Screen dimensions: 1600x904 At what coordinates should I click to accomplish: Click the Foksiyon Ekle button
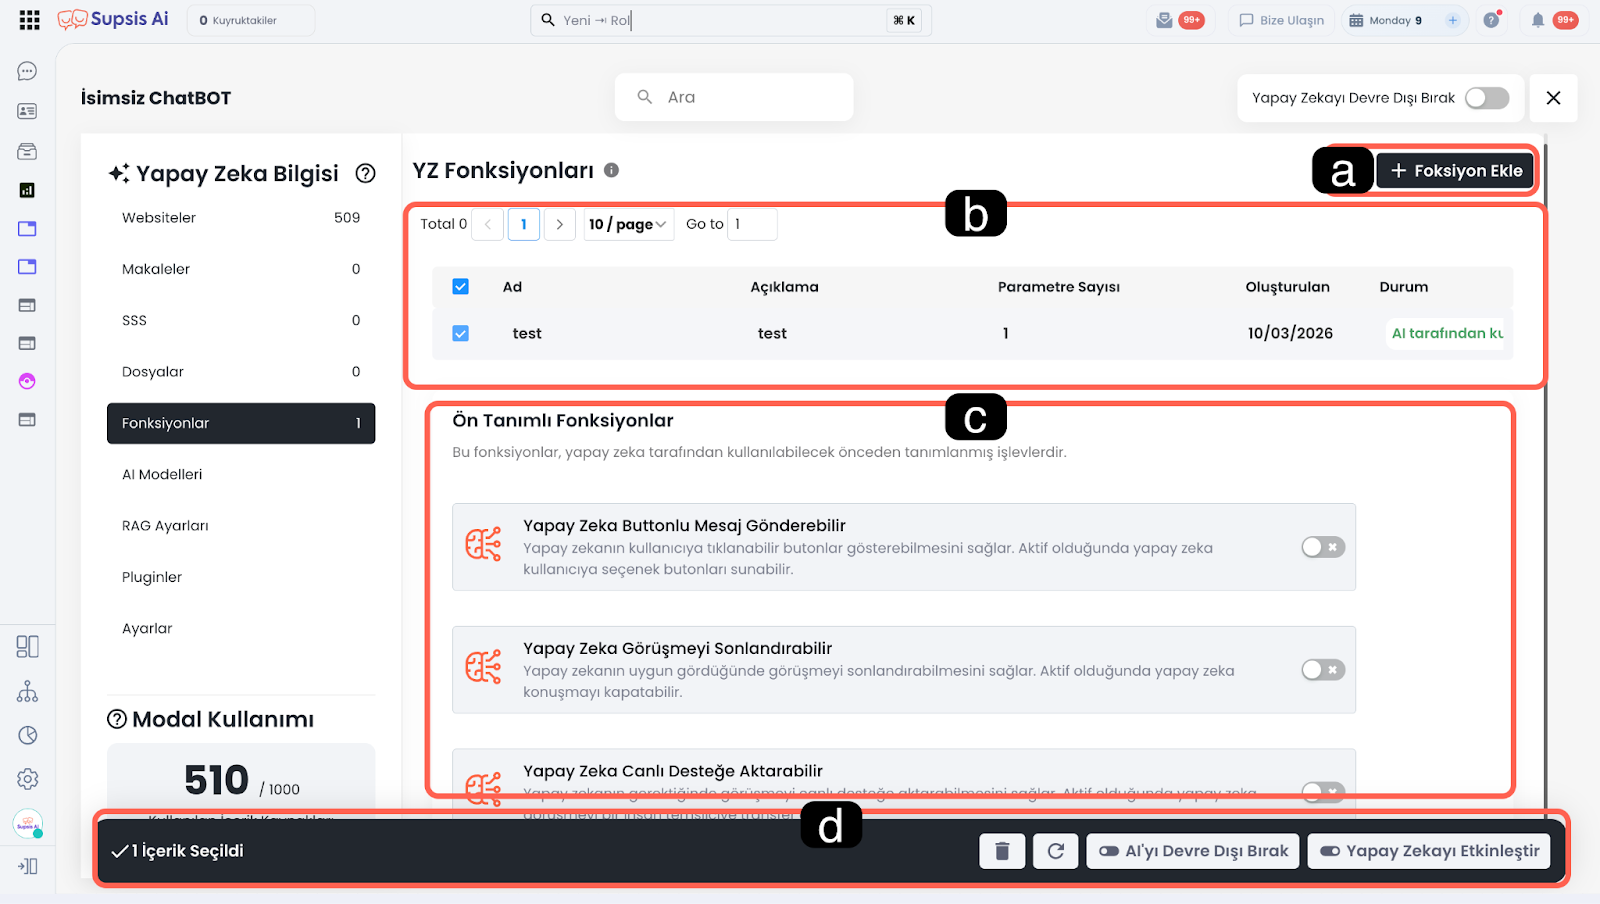click(1456, 171)
